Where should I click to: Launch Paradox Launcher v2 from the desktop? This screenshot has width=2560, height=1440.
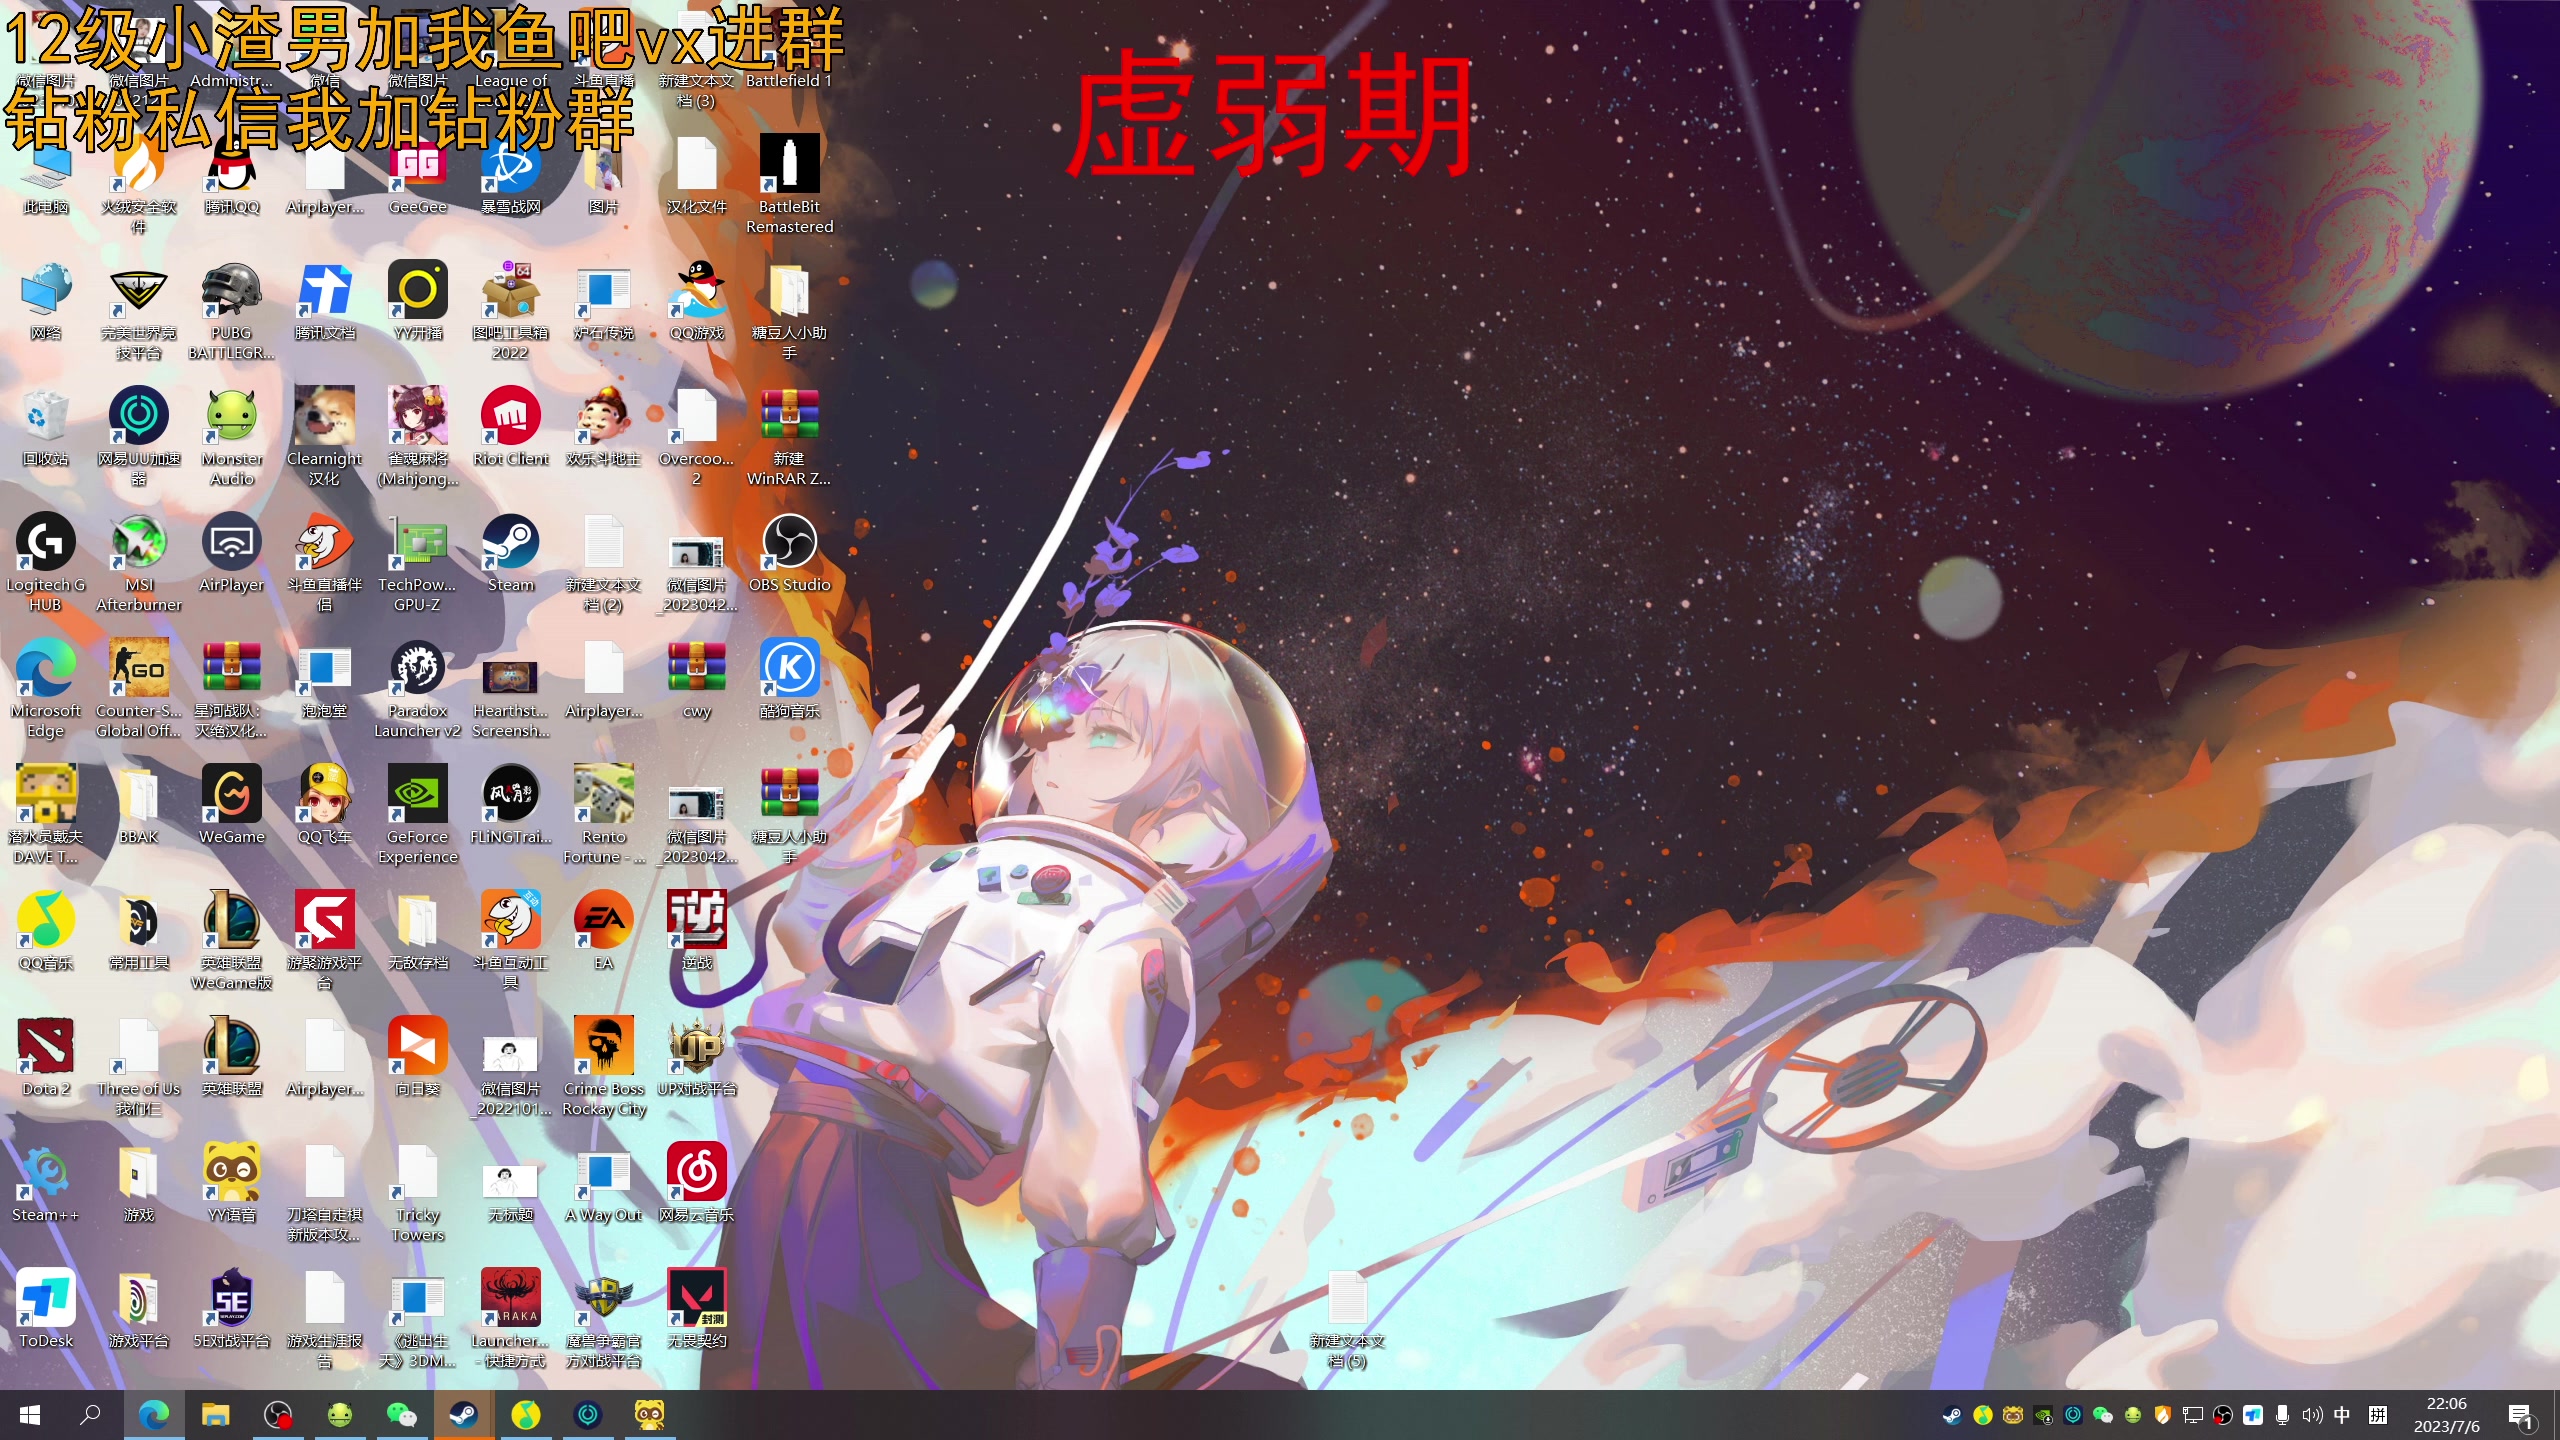pos(418,689)
